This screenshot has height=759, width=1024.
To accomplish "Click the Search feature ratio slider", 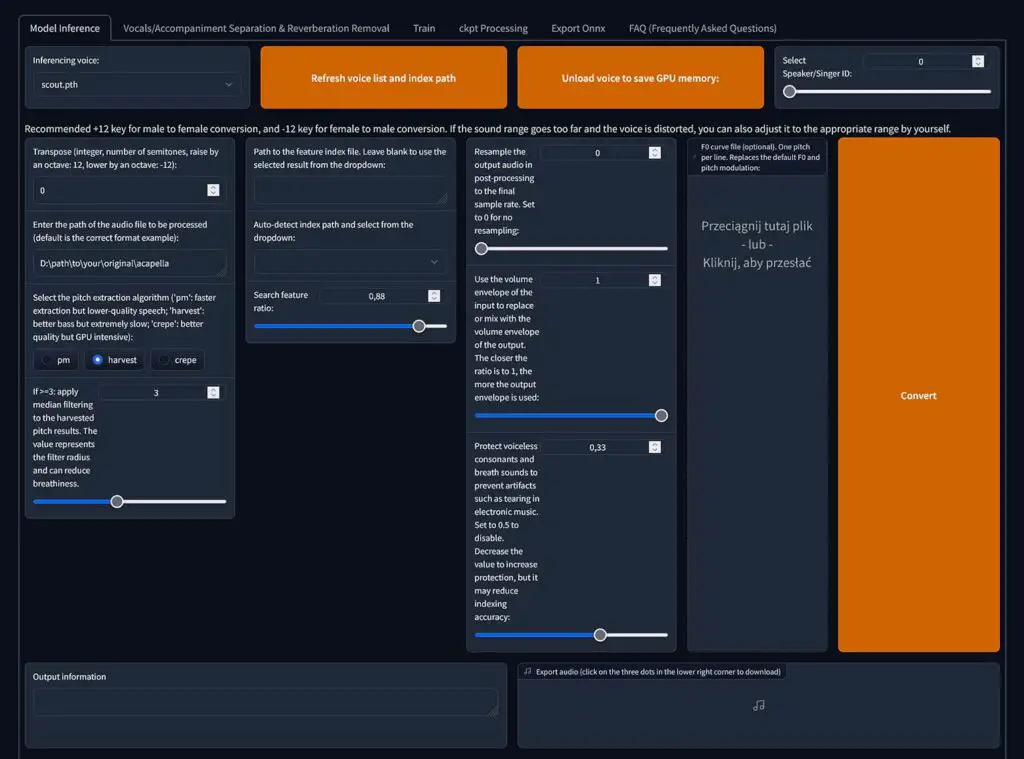I will click(350, 326).
